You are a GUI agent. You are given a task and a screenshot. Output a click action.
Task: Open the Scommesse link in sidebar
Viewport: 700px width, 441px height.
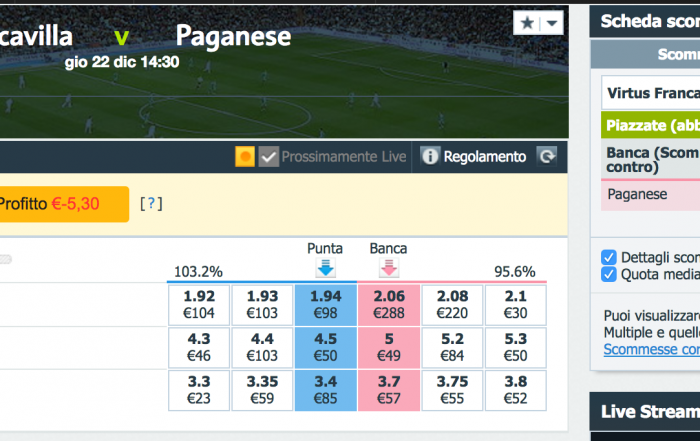tap(652, 349)
